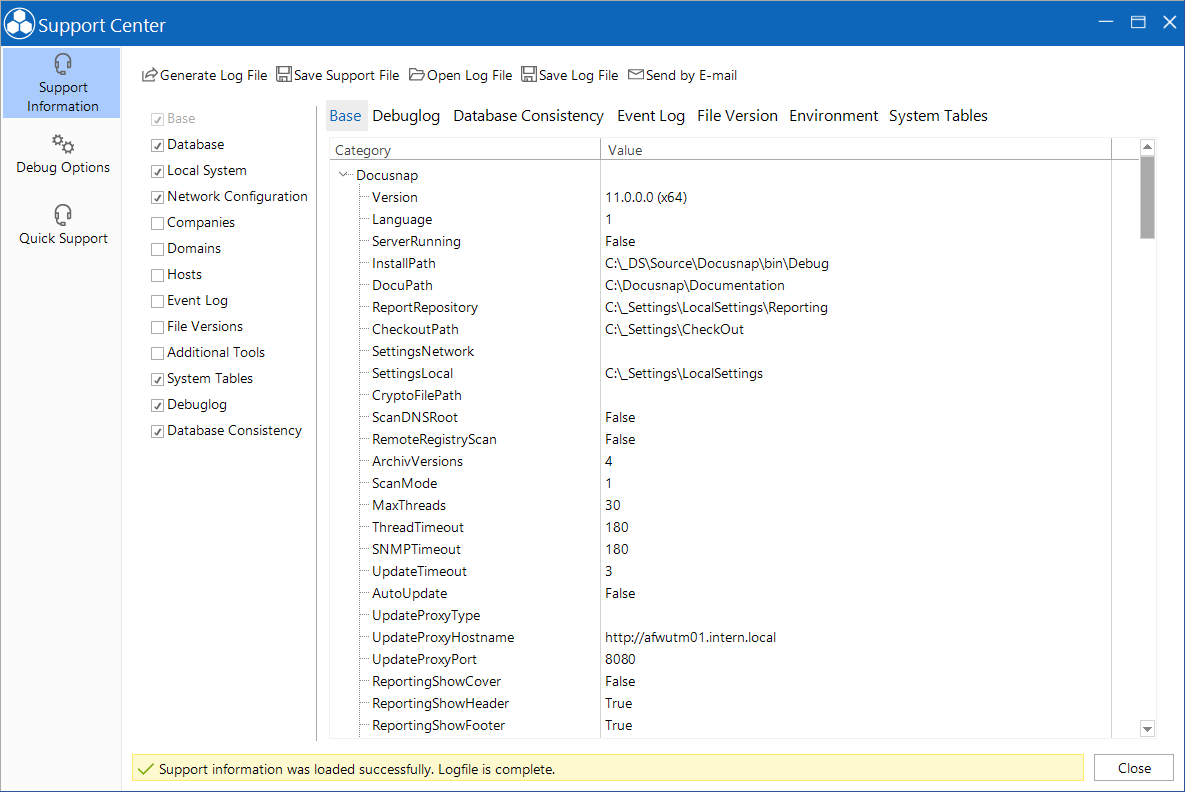This screenshot has height=792, width=1185.
Task: Click the scrollbar up arrow
Action: coord(1147,147)
